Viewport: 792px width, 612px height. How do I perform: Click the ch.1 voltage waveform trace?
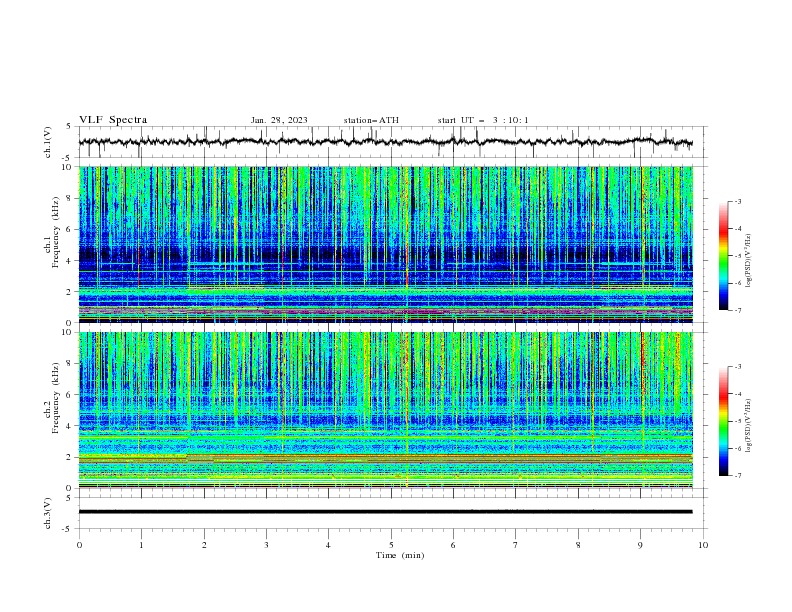coord(385,142)
